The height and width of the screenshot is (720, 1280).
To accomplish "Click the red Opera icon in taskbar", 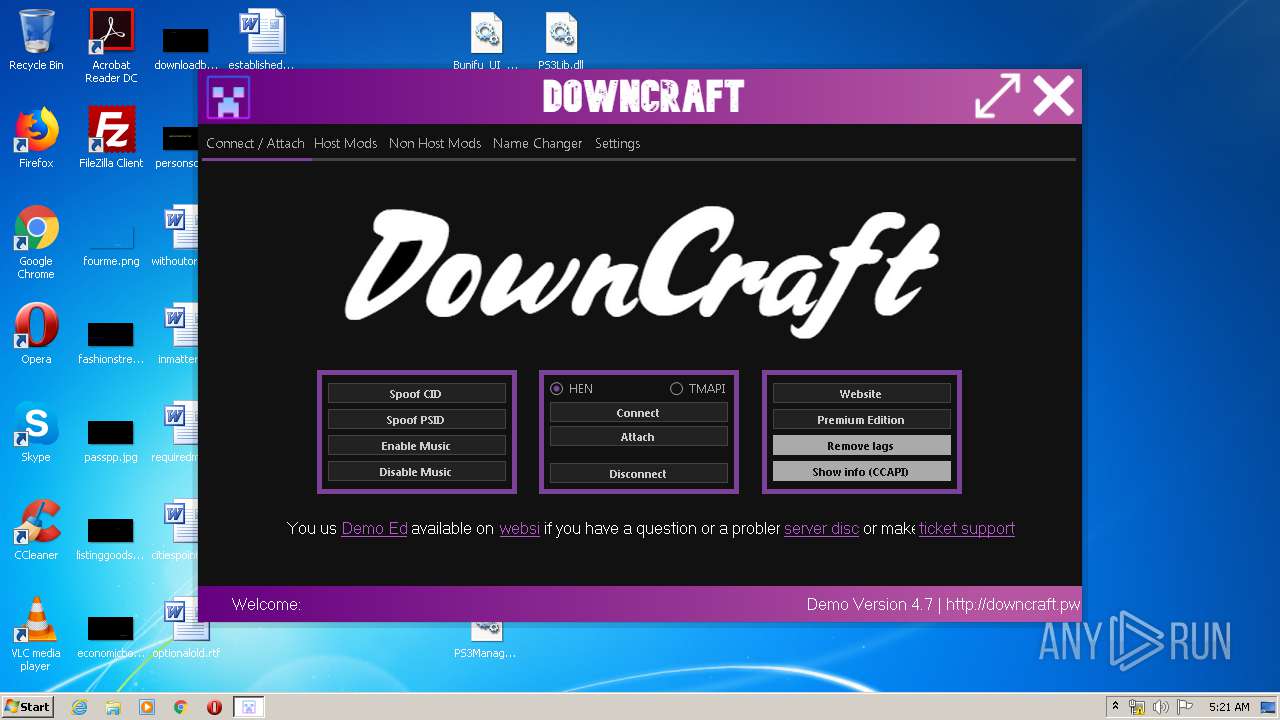I will pos(214,707).
